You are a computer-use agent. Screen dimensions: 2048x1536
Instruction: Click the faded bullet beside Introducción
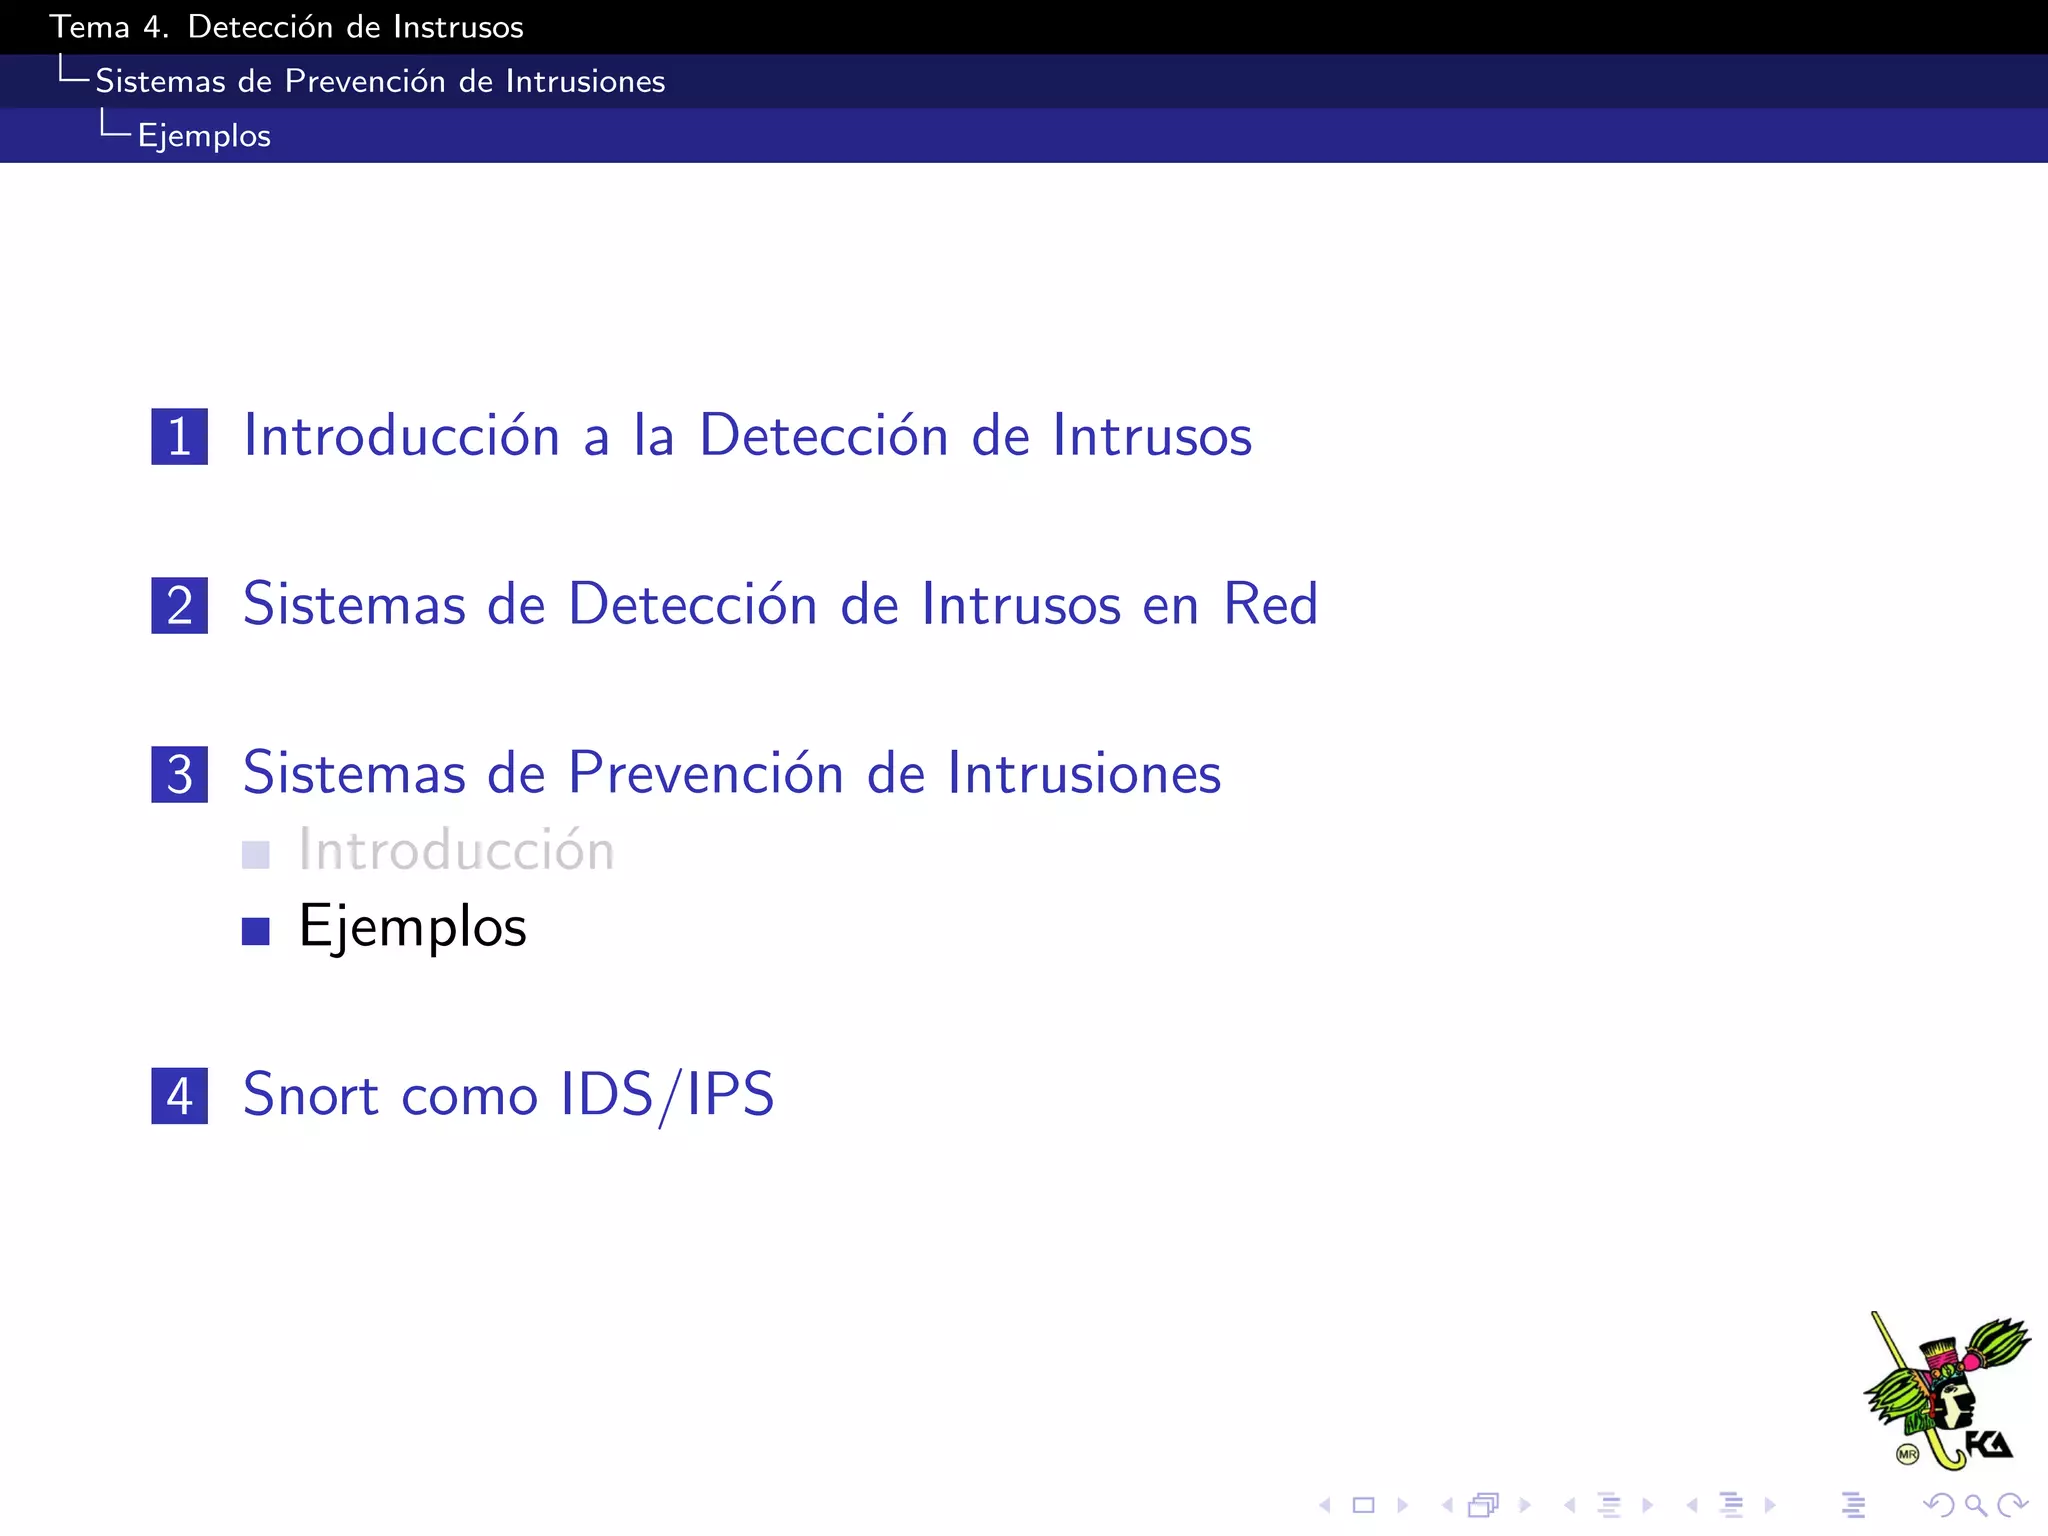[x=256, y=855]
